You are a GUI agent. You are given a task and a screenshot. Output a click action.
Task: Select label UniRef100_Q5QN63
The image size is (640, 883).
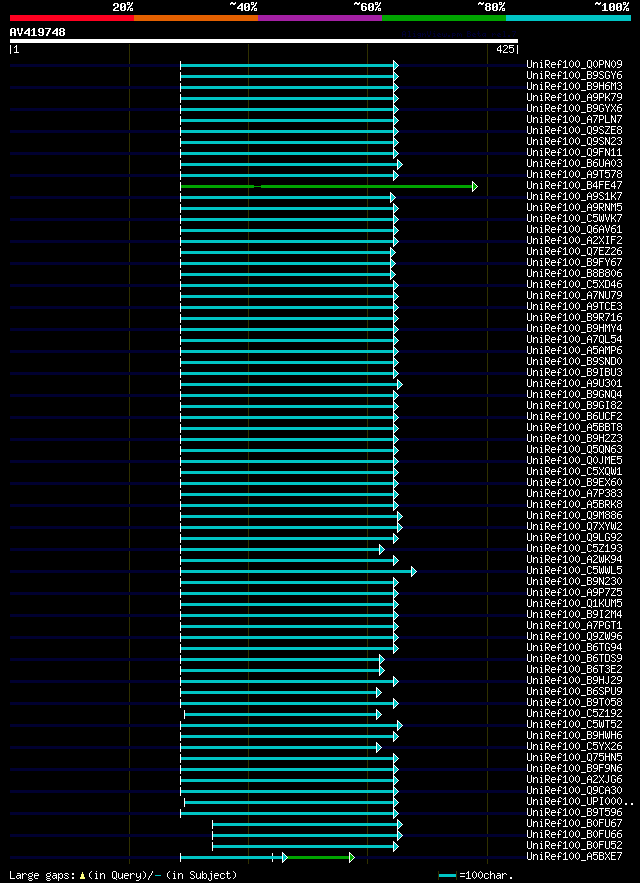(575, 450)
